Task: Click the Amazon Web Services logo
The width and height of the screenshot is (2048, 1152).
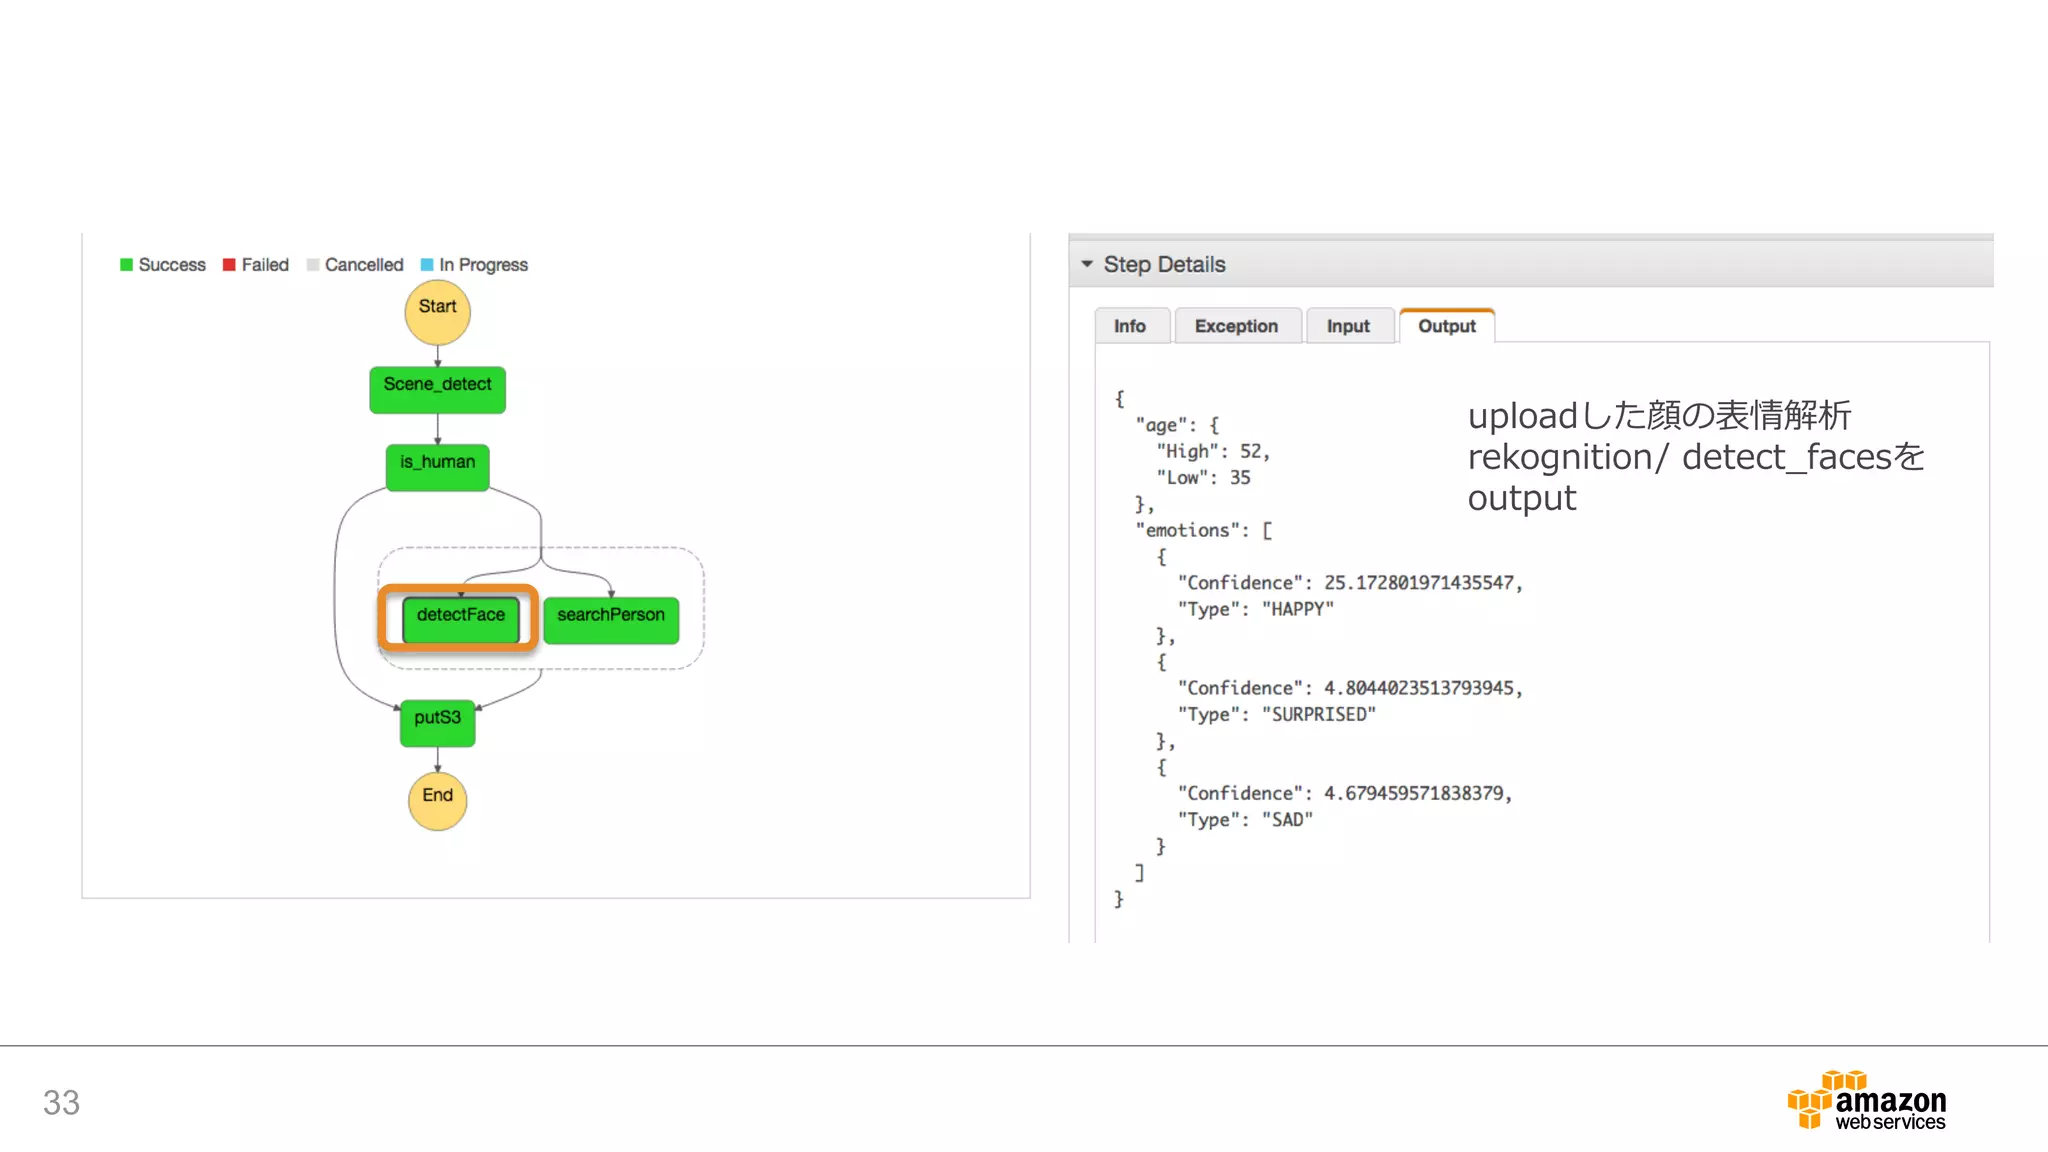Action: click(x=1866, y=1101)
